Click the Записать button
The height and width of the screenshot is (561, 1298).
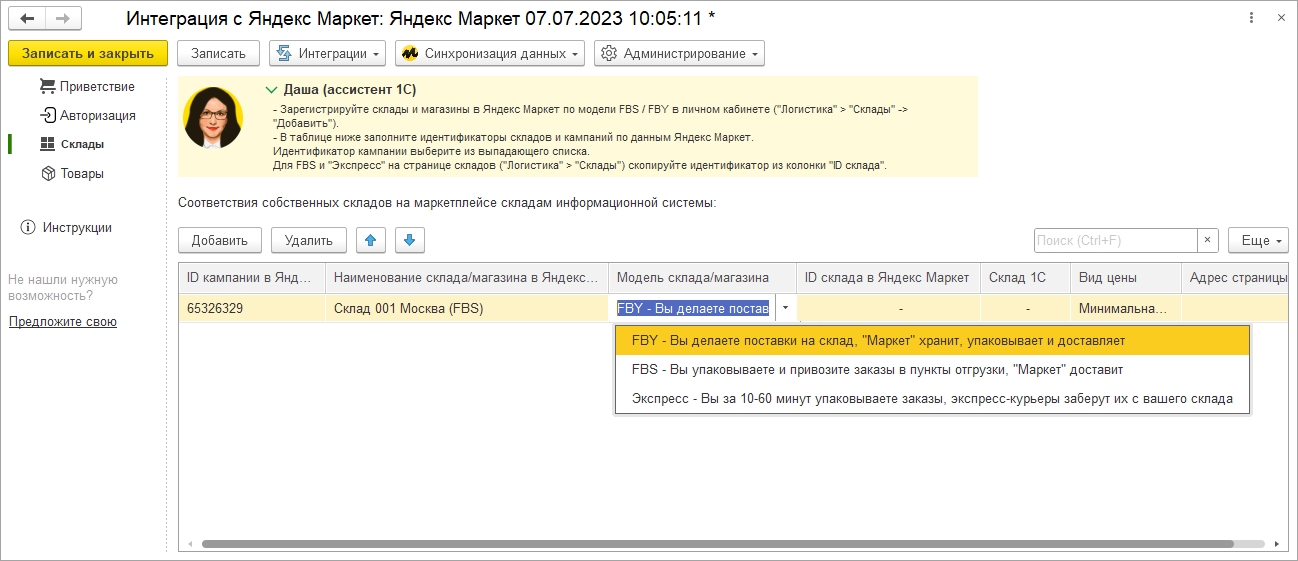point(218,53)
